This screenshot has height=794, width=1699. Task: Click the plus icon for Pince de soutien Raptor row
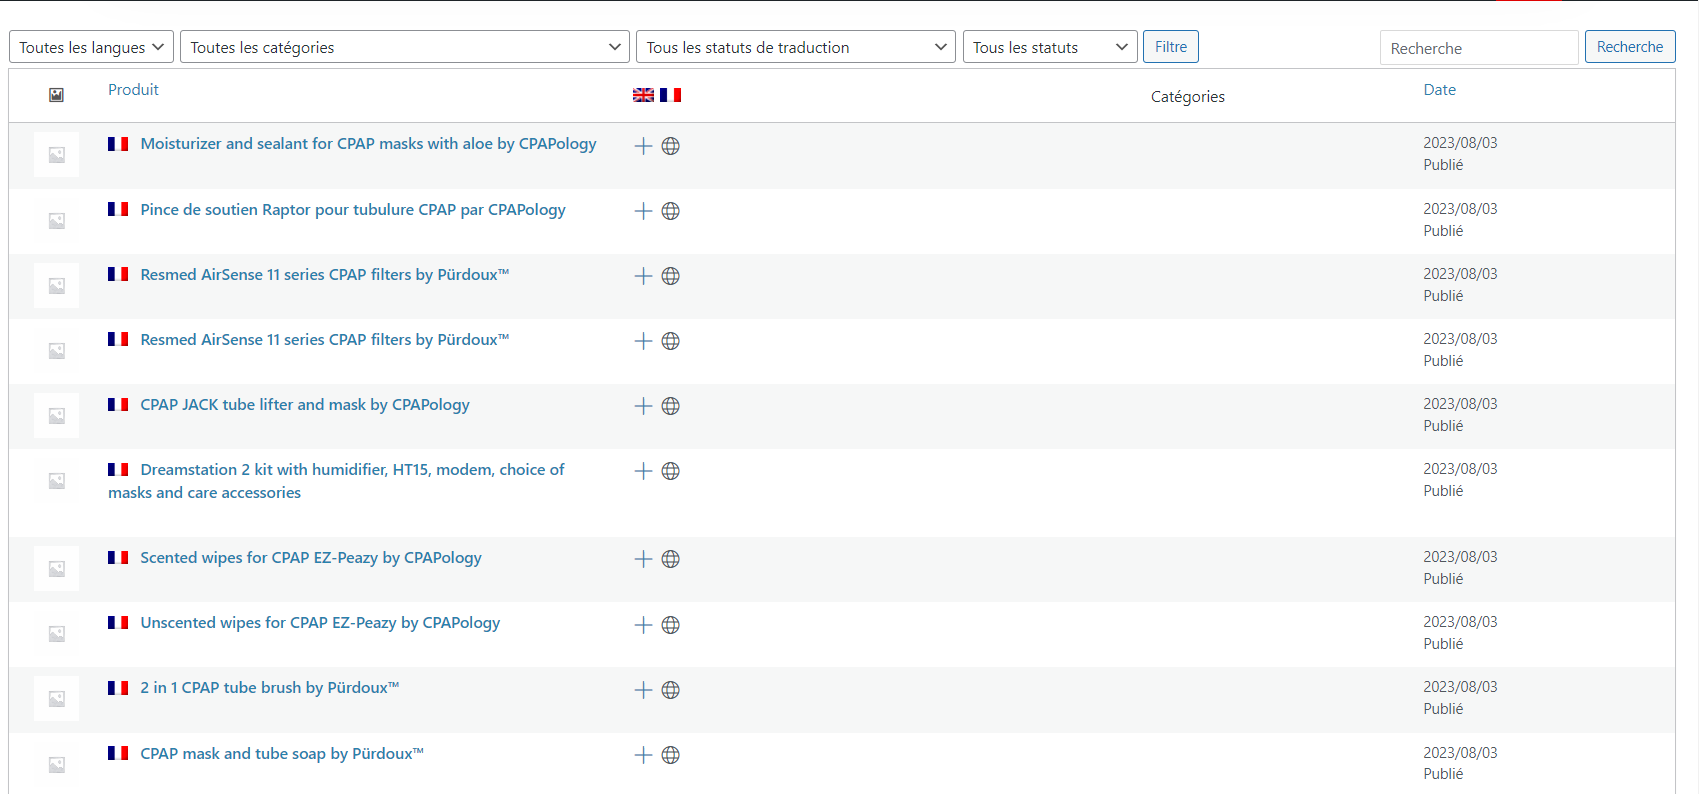(x=643, y=211)
